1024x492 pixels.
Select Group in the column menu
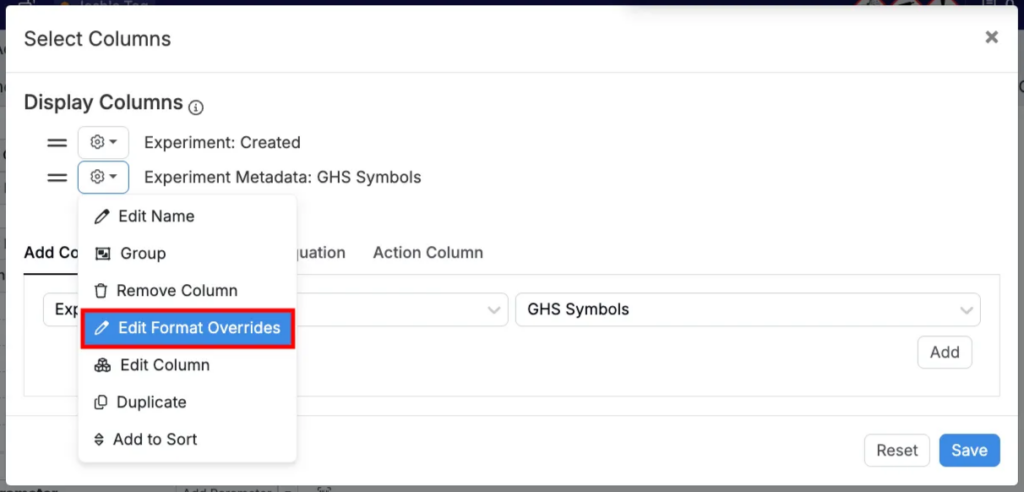(143, 254)
